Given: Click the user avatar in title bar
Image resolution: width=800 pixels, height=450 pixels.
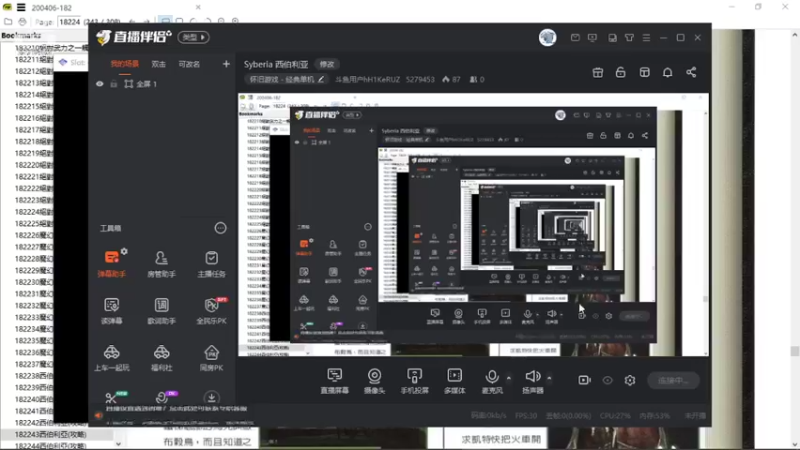Looking at the screenshot, I should pyautogui.click(x=547, y=37).
